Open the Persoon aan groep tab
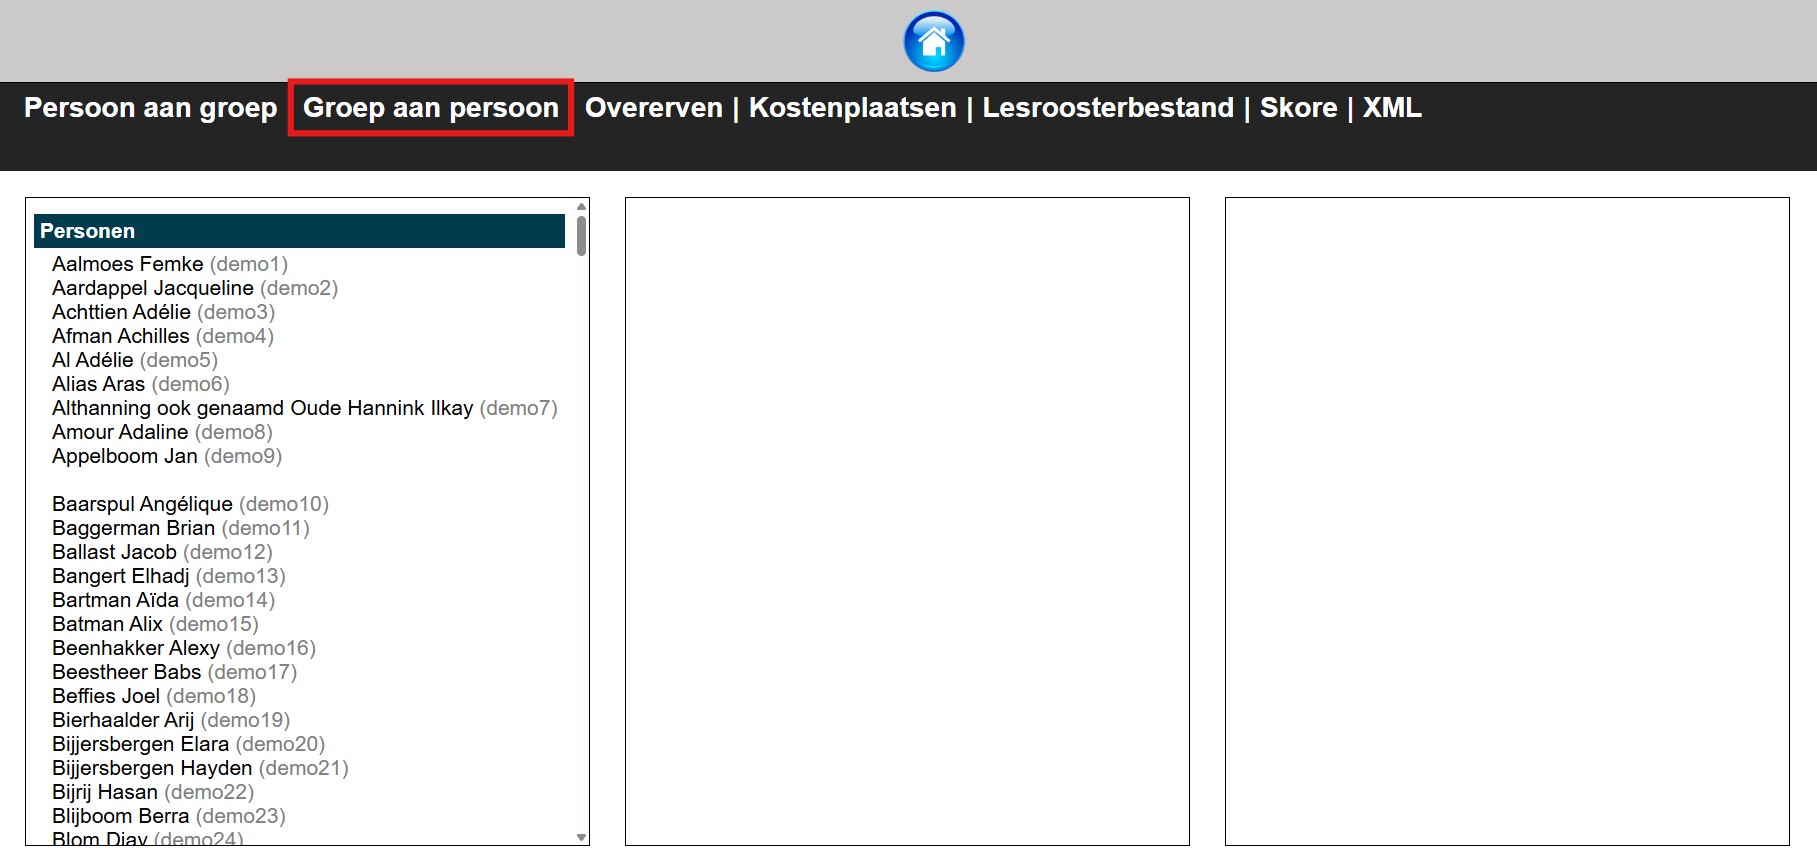 pyautogui.click(x=150, y=108)
